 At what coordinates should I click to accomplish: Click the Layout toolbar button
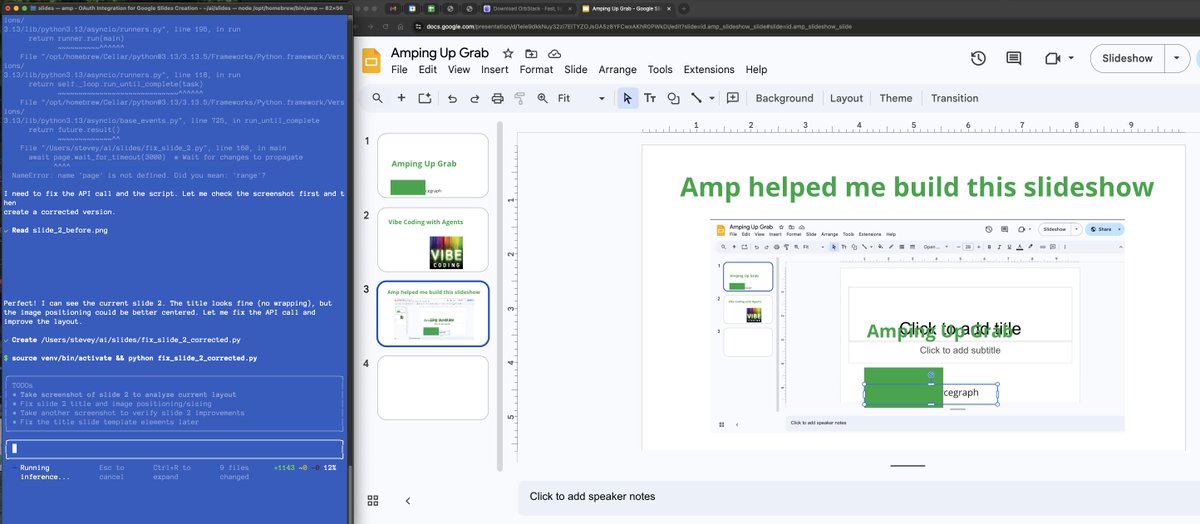click(x=846, y=98)
